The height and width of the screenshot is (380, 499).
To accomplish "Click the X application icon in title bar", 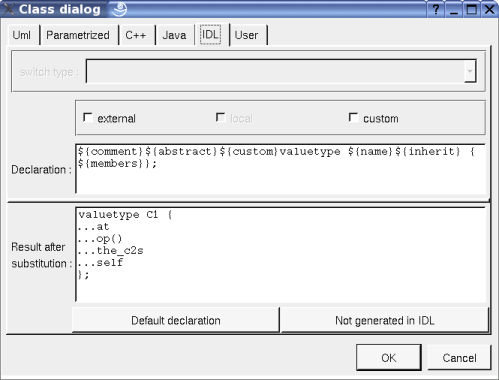I will [x=8, y=9].
